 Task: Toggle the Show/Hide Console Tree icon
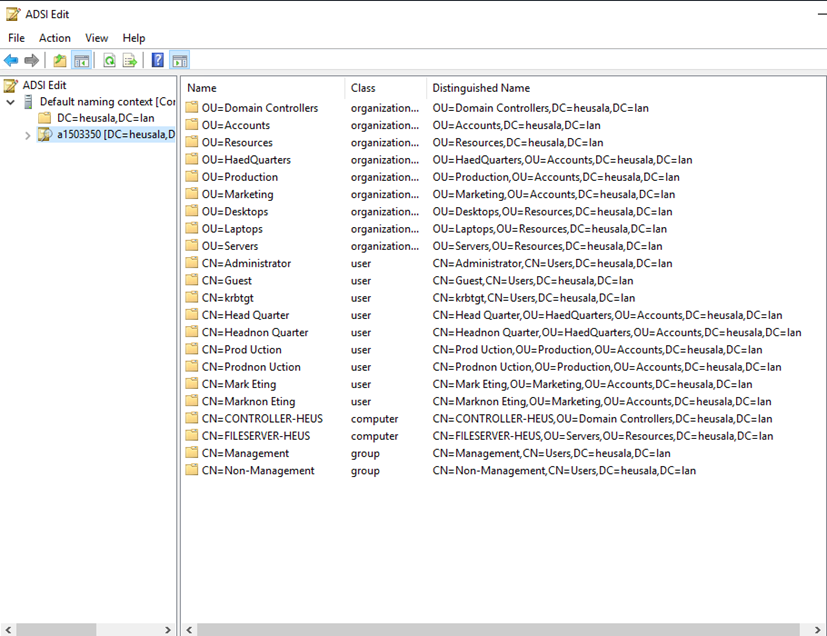[x=83, y=59]
